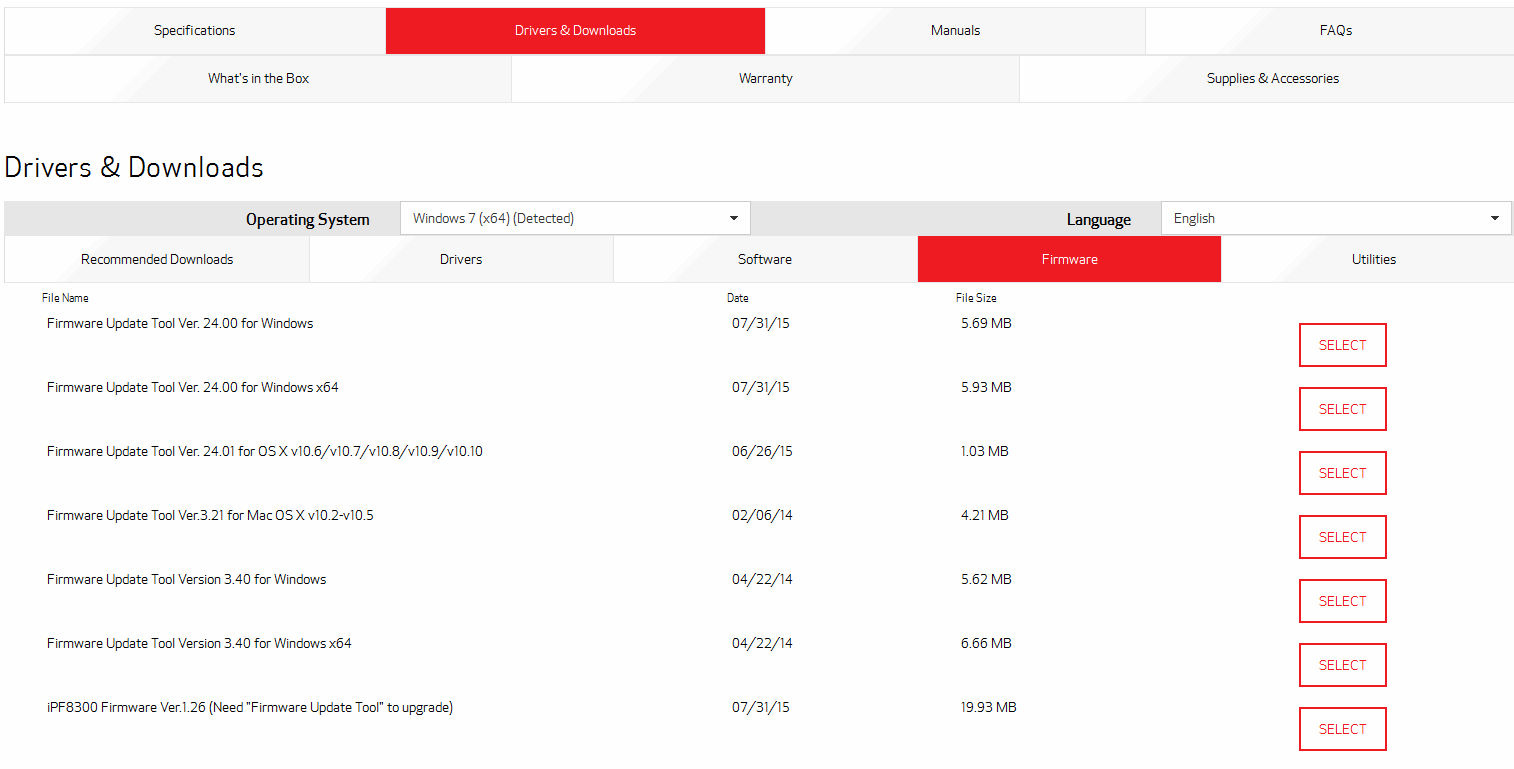Show the Utilities downloads section
The width and height of the screenshot is (1514, 769).
(x=1372, y=258)
